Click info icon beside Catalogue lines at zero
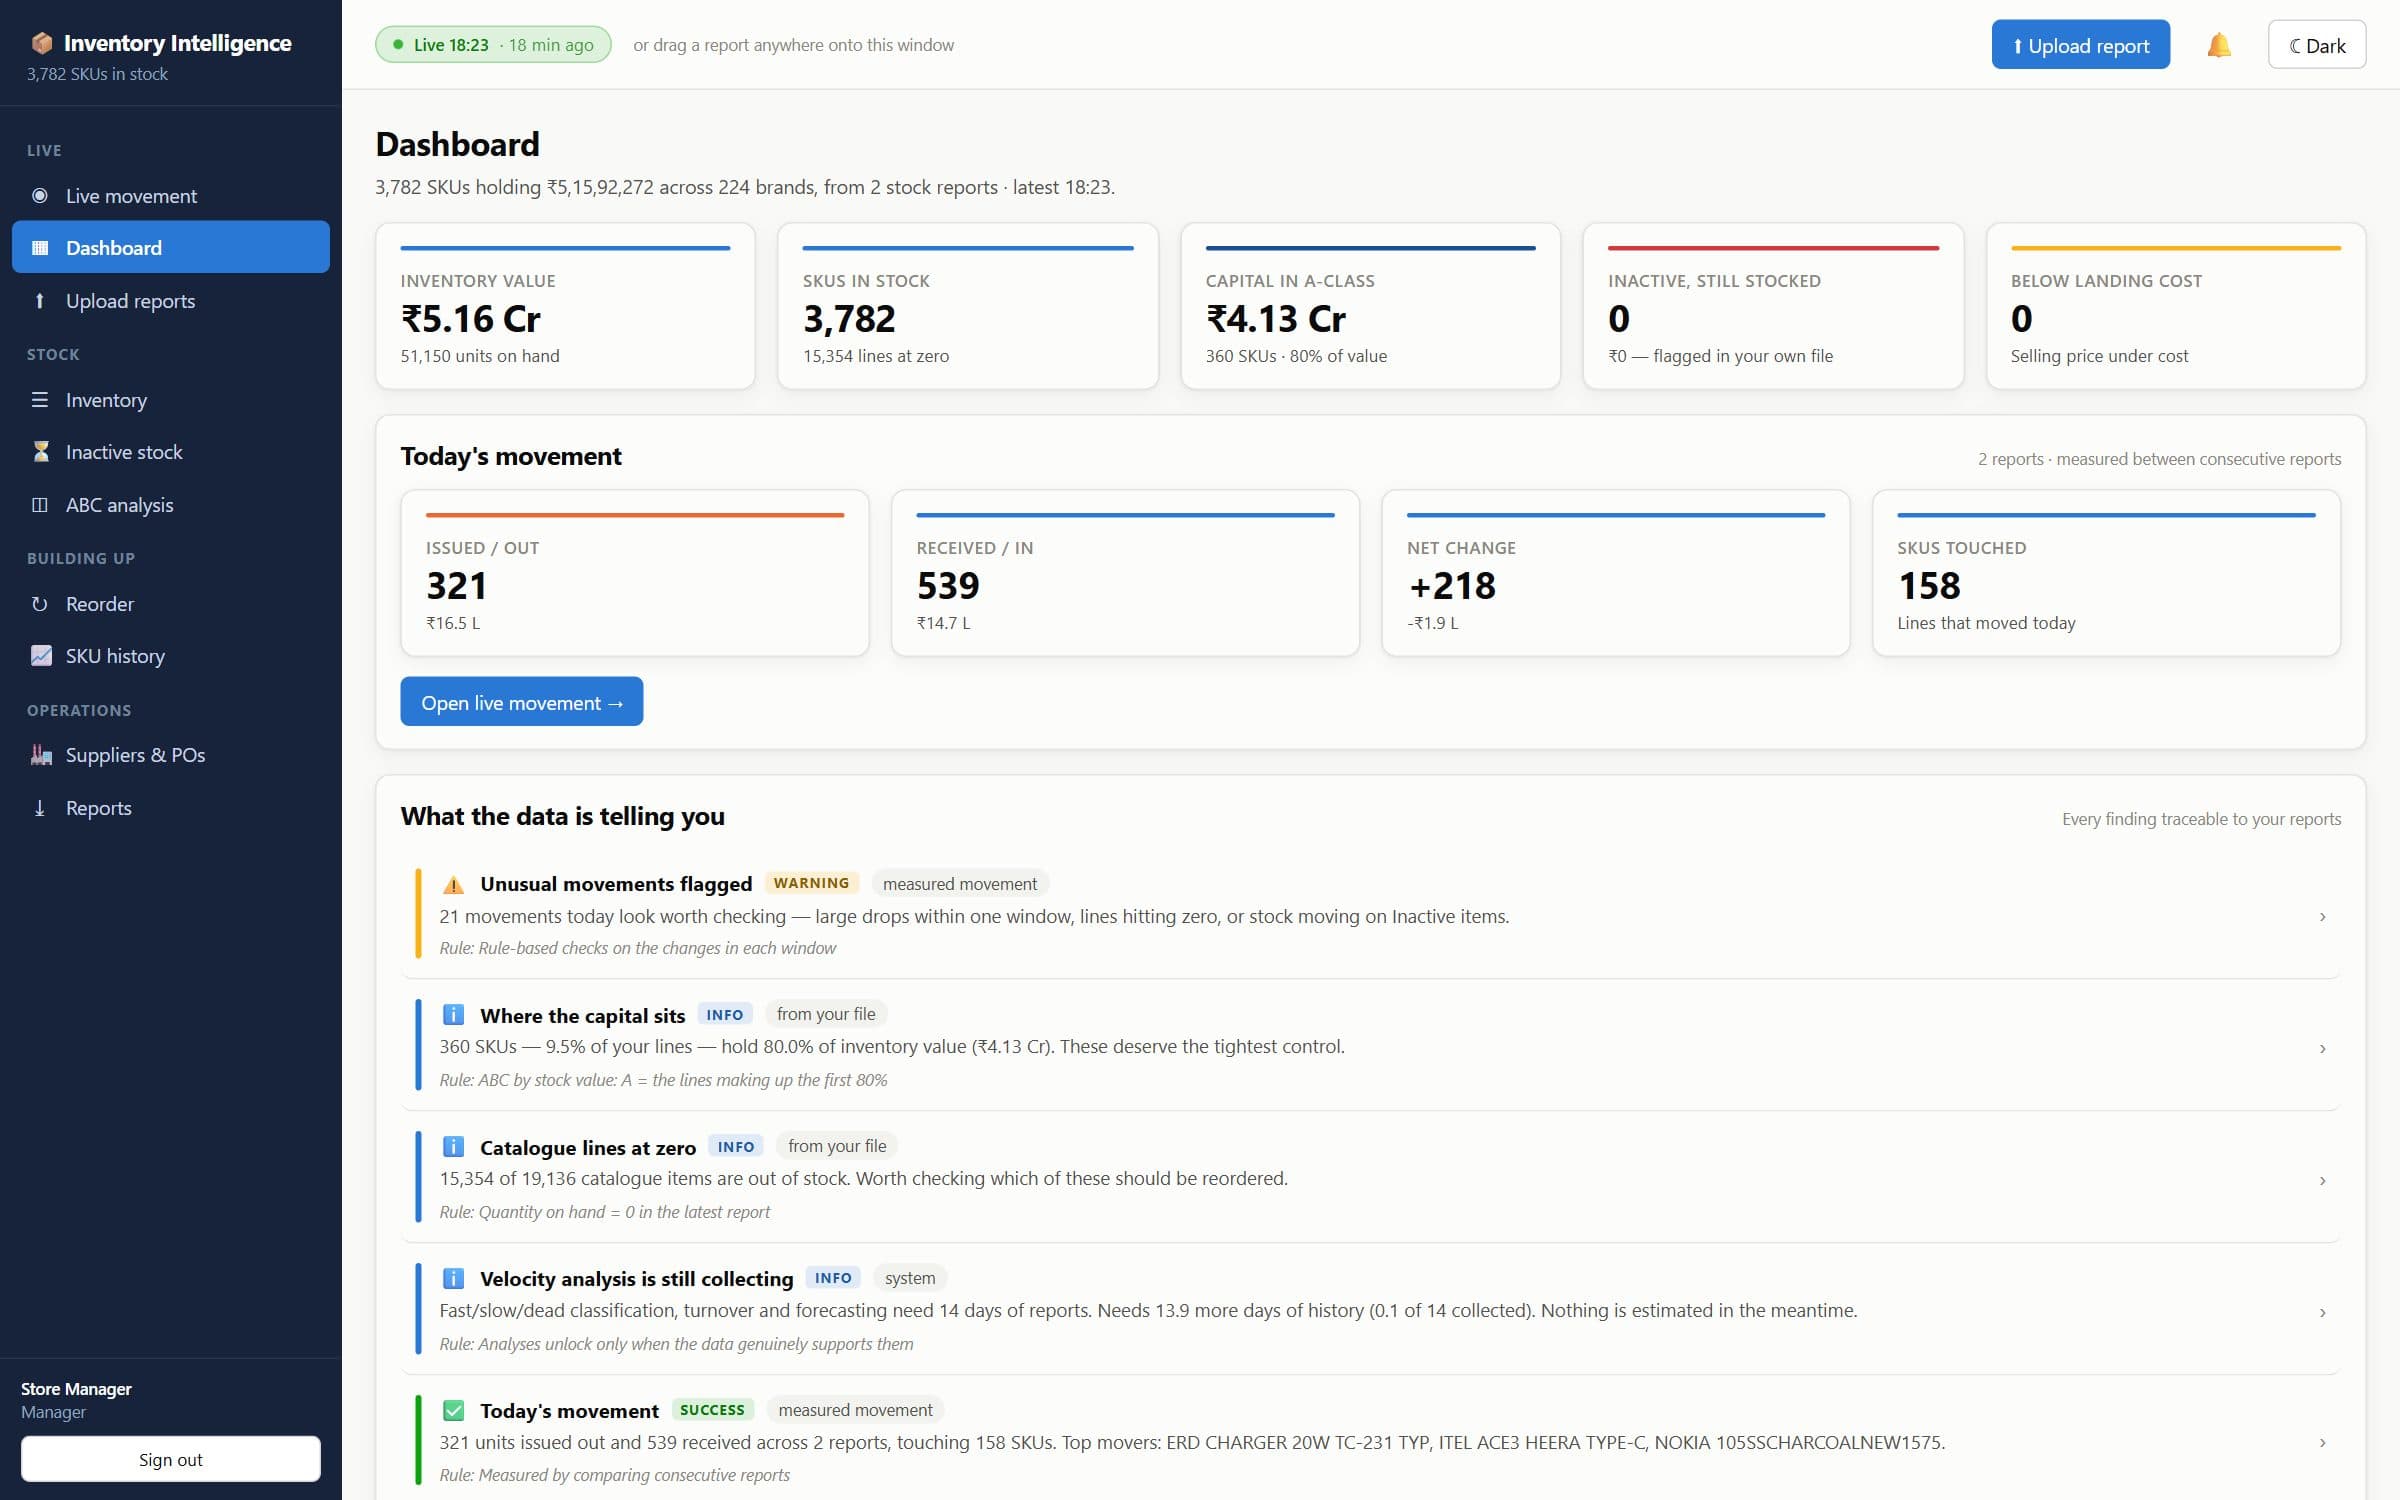 pos(453,1147)
